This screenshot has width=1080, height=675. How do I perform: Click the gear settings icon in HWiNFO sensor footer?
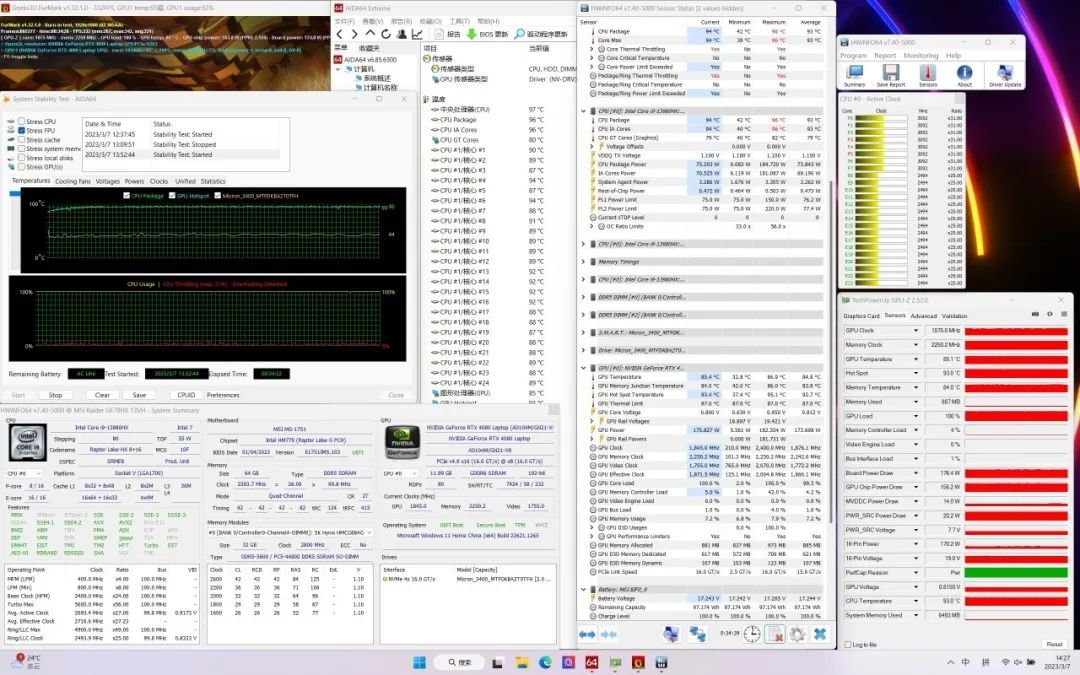point(797,634)
